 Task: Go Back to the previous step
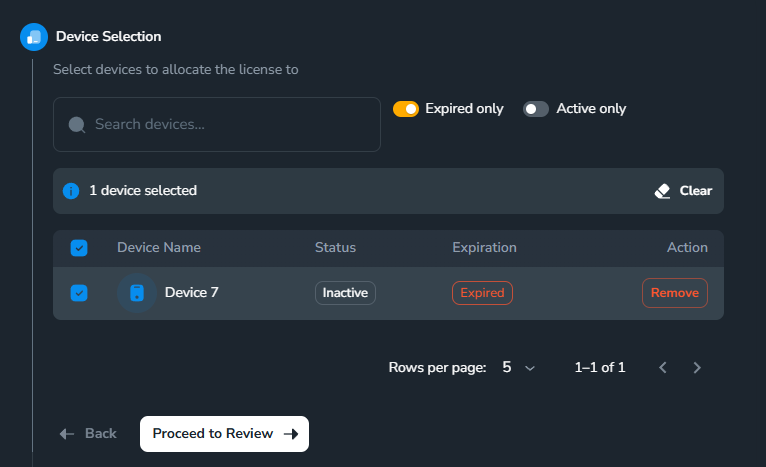[88, 434]
